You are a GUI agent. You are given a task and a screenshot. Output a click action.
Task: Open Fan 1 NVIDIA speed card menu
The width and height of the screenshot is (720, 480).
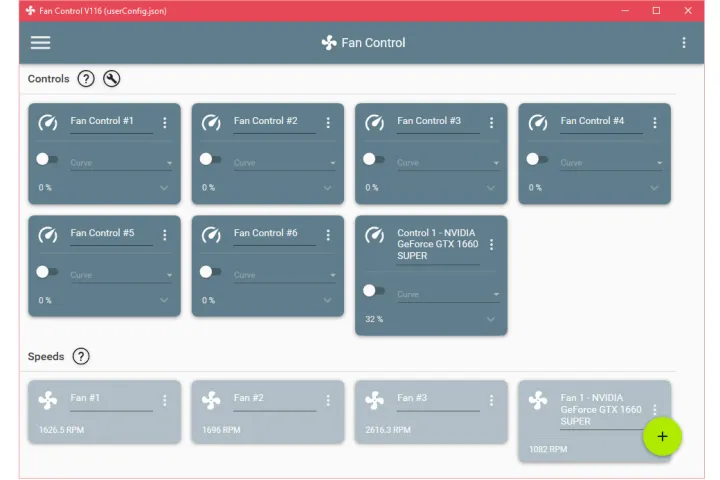tap(655, 409)
